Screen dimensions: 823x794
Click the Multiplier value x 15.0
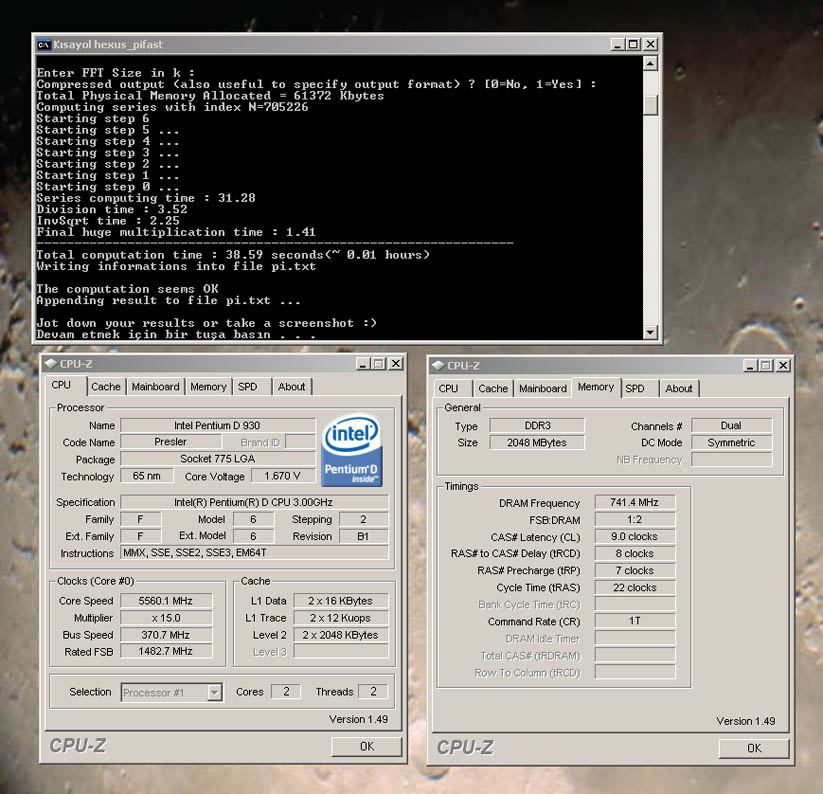coord(166,618)
